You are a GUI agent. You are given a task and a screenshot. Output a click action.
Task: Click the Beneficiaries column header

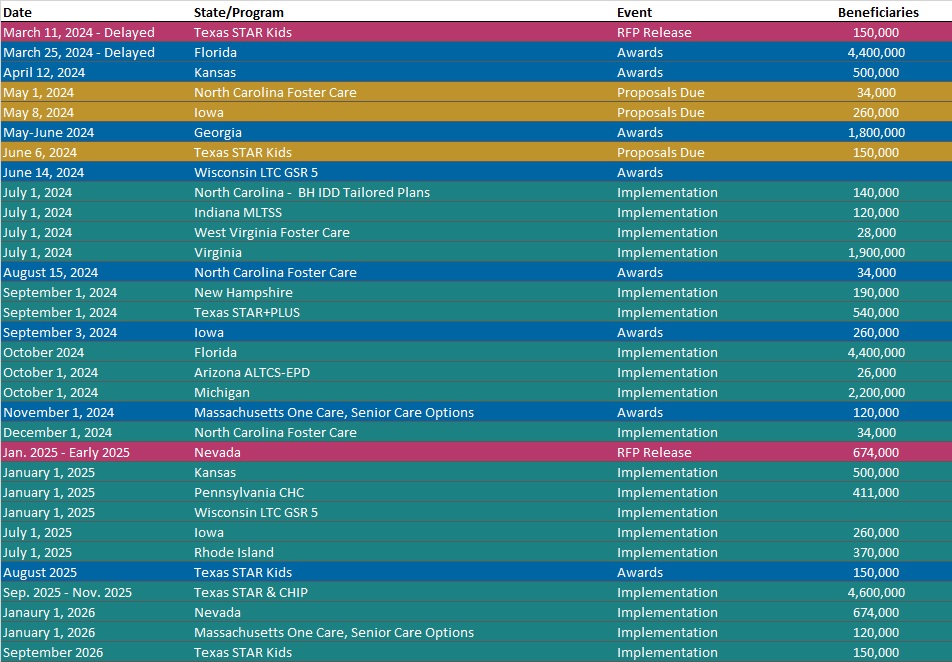[x=877, y=12]
